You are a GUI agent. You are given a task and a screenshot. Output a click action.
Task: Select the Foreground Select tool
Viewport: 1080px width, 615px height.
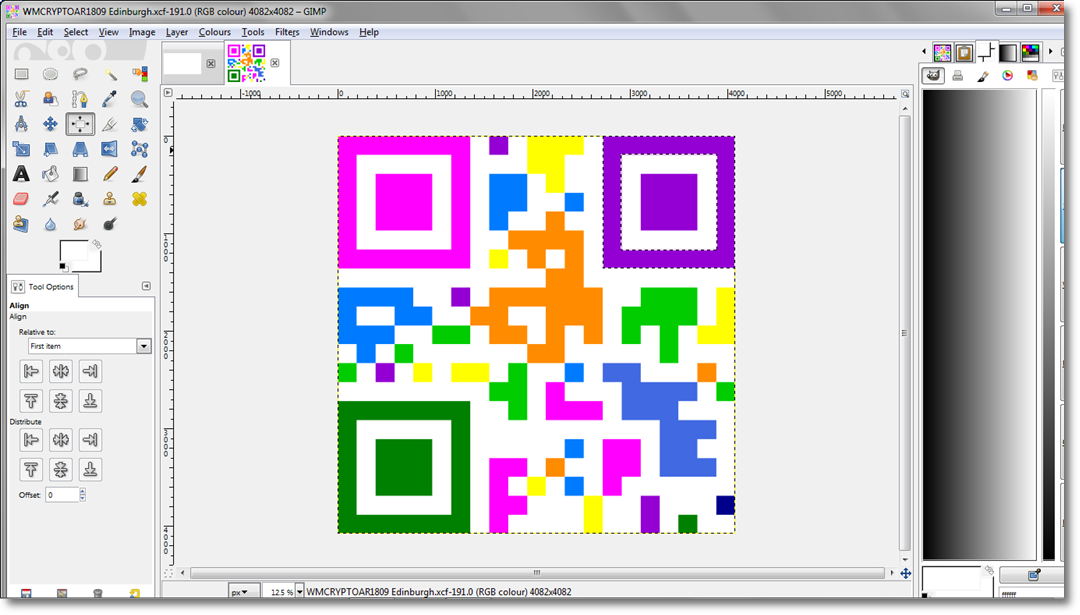click(50, 99)
